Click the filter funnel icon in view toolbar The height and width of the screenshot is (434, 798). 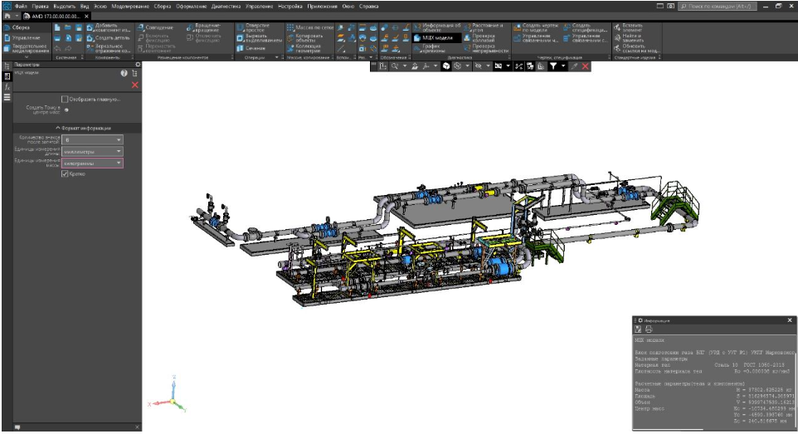(x=553, y=66)
